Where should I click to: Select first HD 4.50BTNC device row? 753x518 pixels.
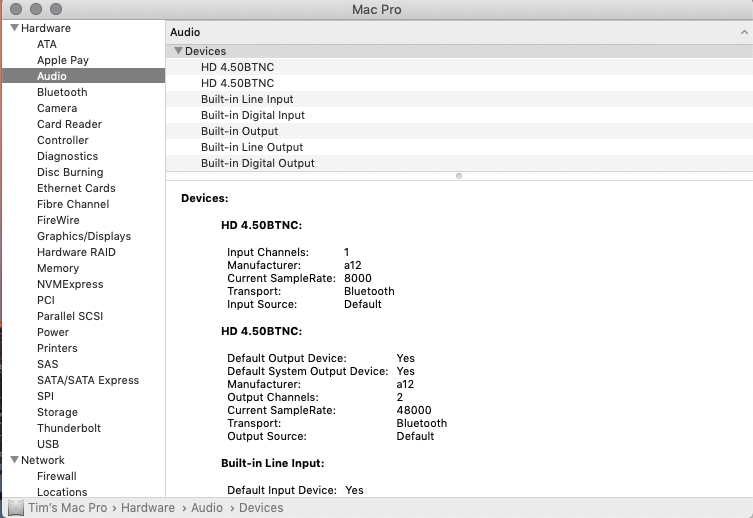(237, 67)
